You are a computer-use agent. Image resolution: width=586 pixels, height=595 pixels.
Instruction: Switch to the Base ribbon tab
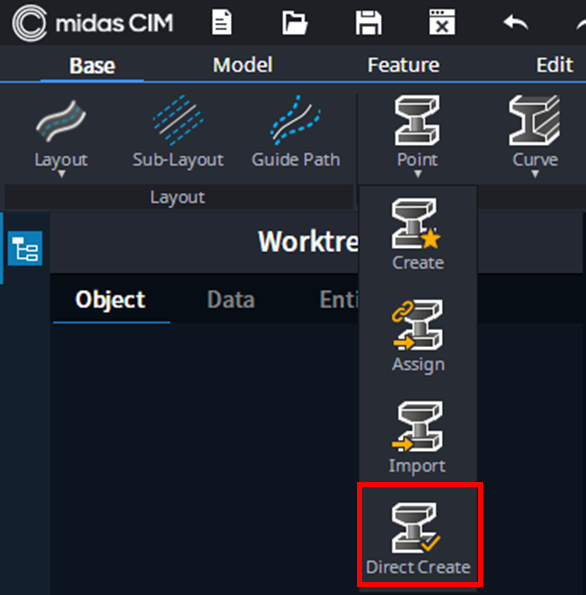point(92,66)
